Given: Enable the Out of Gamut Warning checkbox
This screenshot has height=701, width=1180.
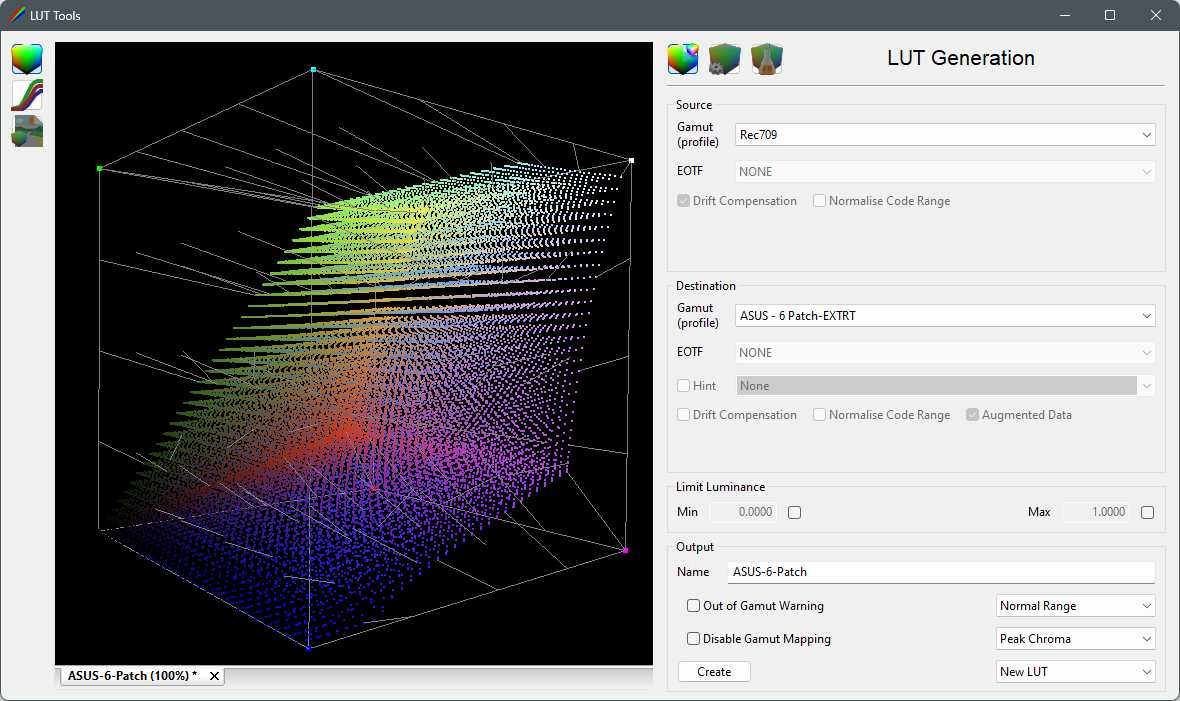Looking at the screenshot, I should tap(693, 605).
